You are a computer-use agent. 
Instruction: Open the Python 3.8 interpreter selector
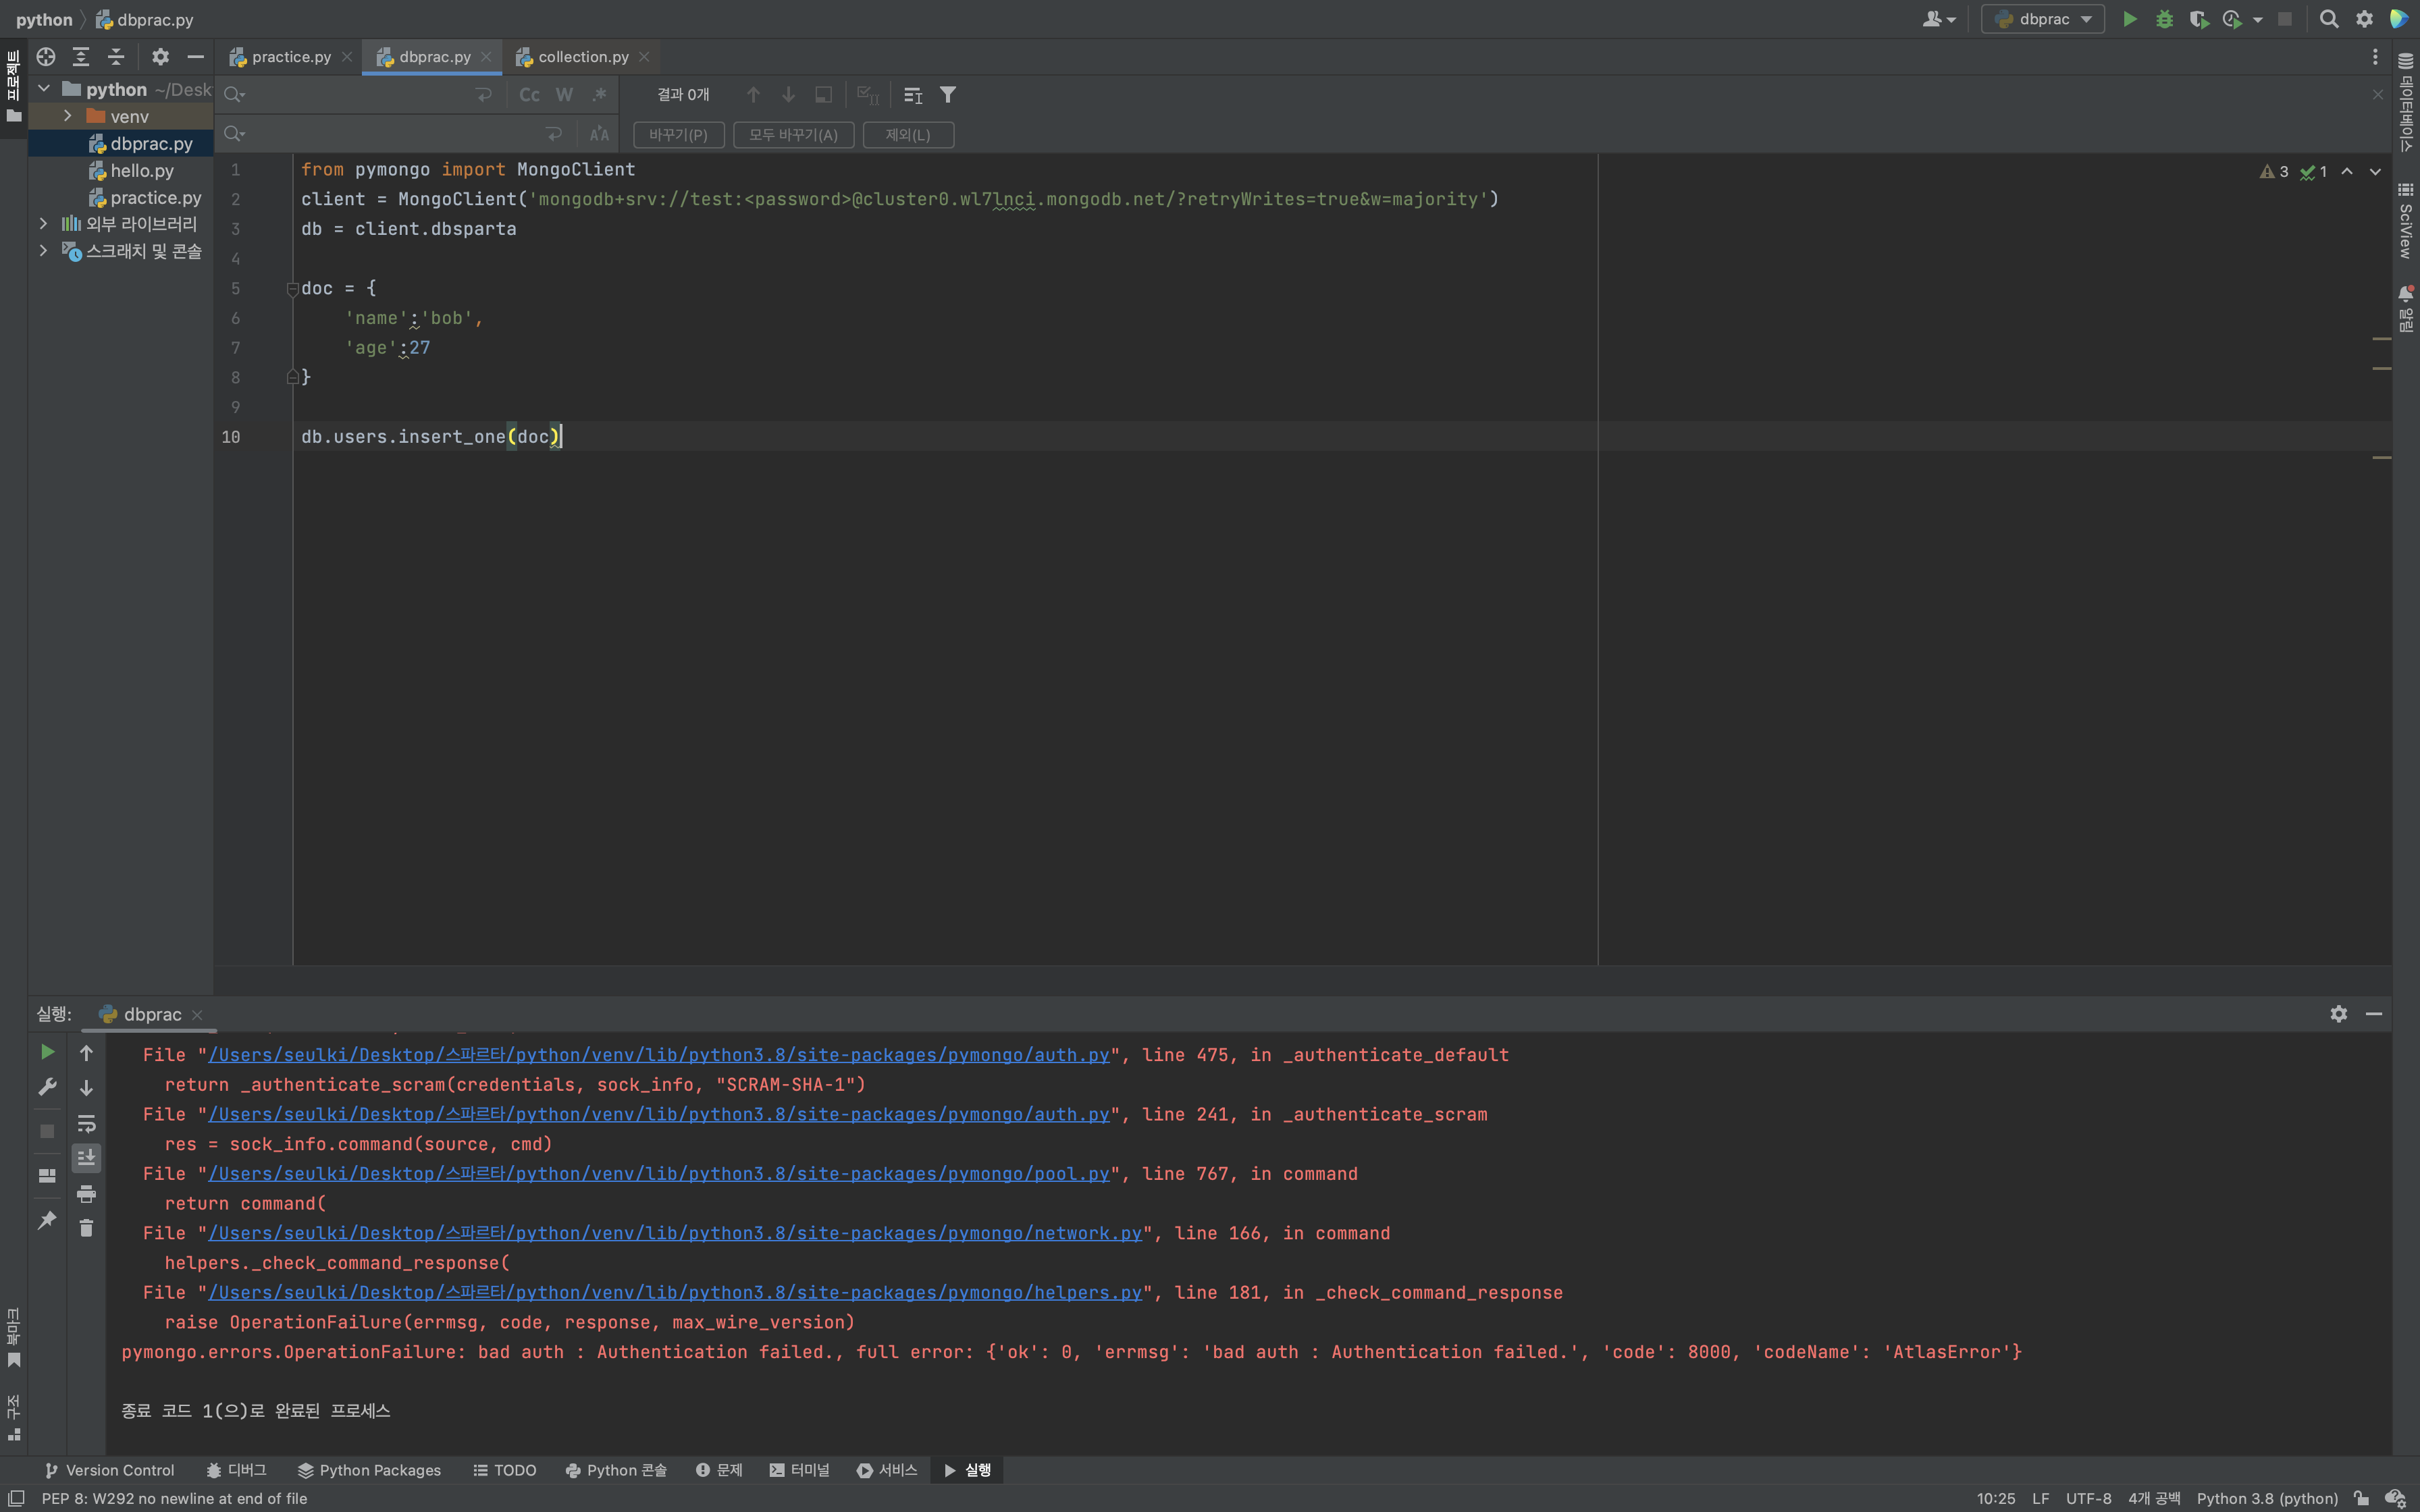(2266, 1498)
